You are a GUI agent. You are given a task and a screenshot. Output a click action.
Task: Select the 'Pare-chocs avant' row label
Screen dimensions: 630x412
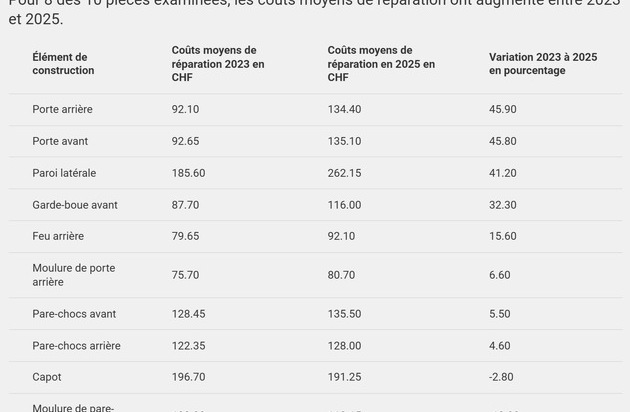(74, 314)
